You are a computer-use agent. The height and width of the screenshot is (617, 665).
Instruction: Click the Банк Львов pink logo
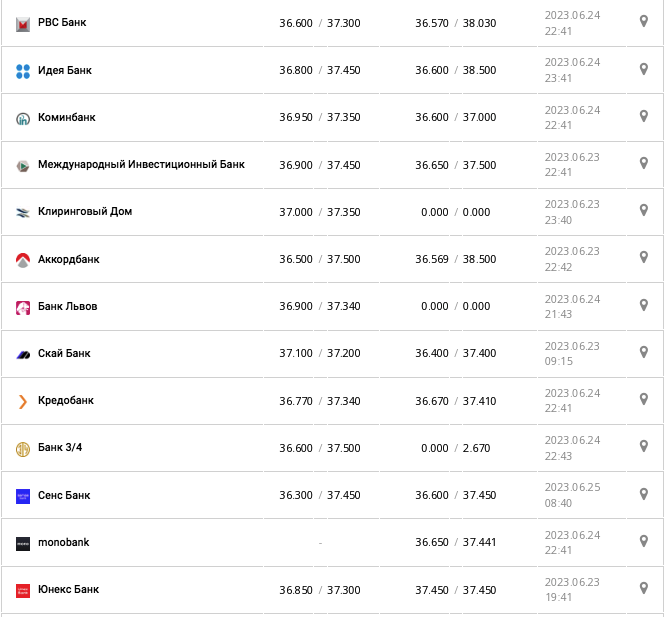pos(23,307)
